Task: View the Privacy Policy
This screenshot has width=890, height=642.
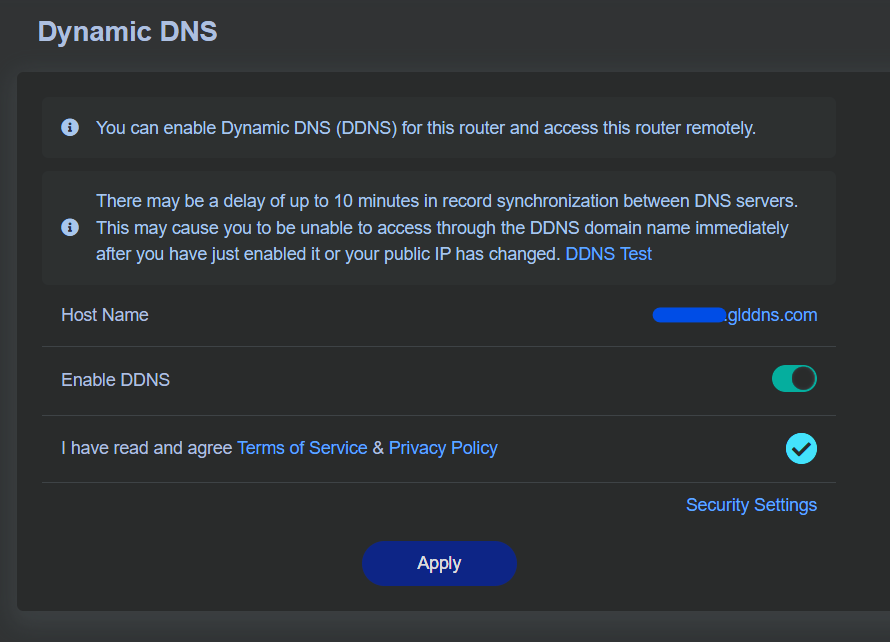Action: (443, 448)
